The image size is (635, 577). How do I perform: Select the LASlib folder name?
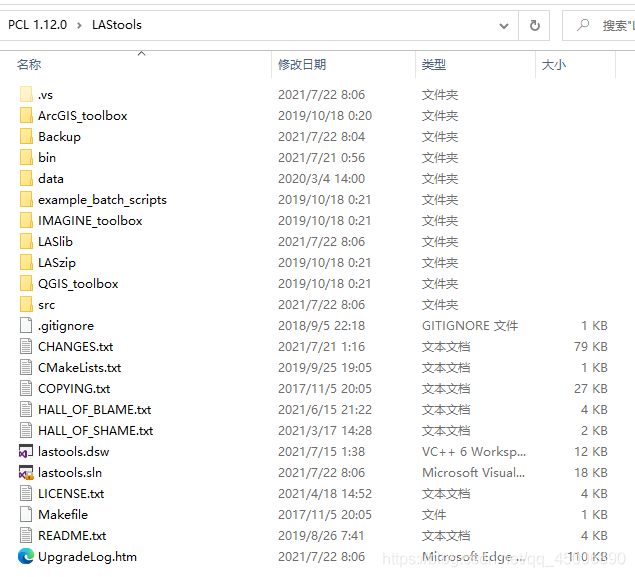[x=55, y=242]
